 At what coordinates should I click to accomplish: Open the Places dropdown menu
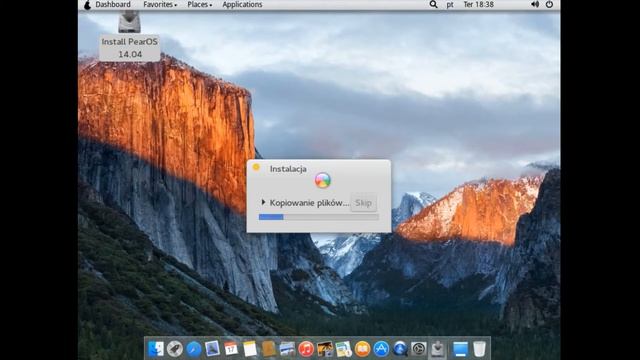(200, 4)
